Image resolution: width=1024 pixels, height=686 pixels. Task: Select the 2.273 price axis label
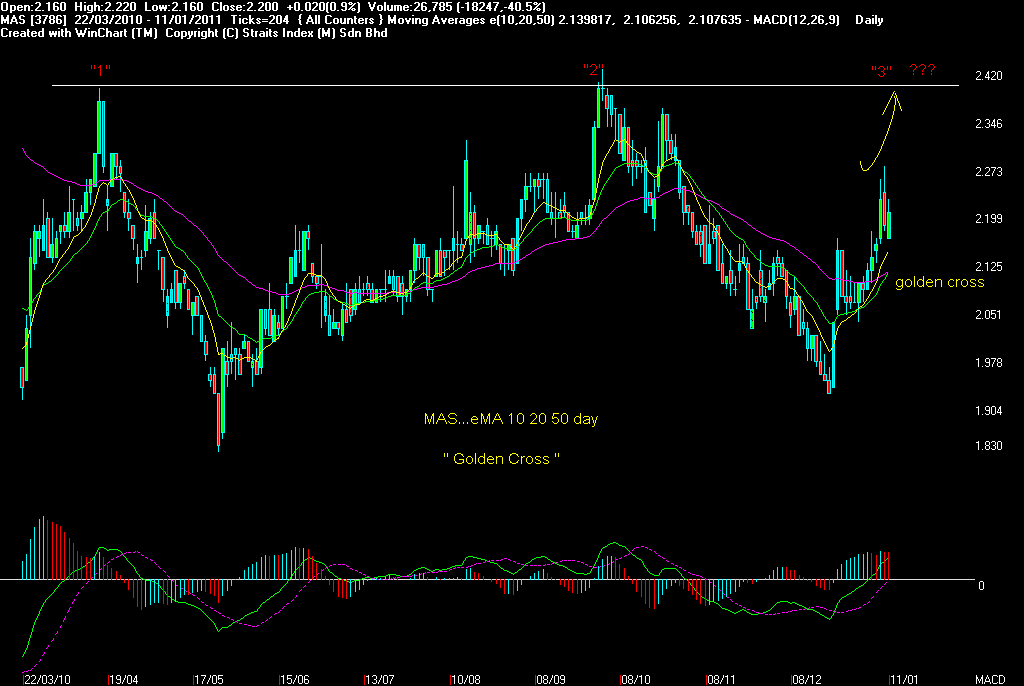click(x=989, y=172)
